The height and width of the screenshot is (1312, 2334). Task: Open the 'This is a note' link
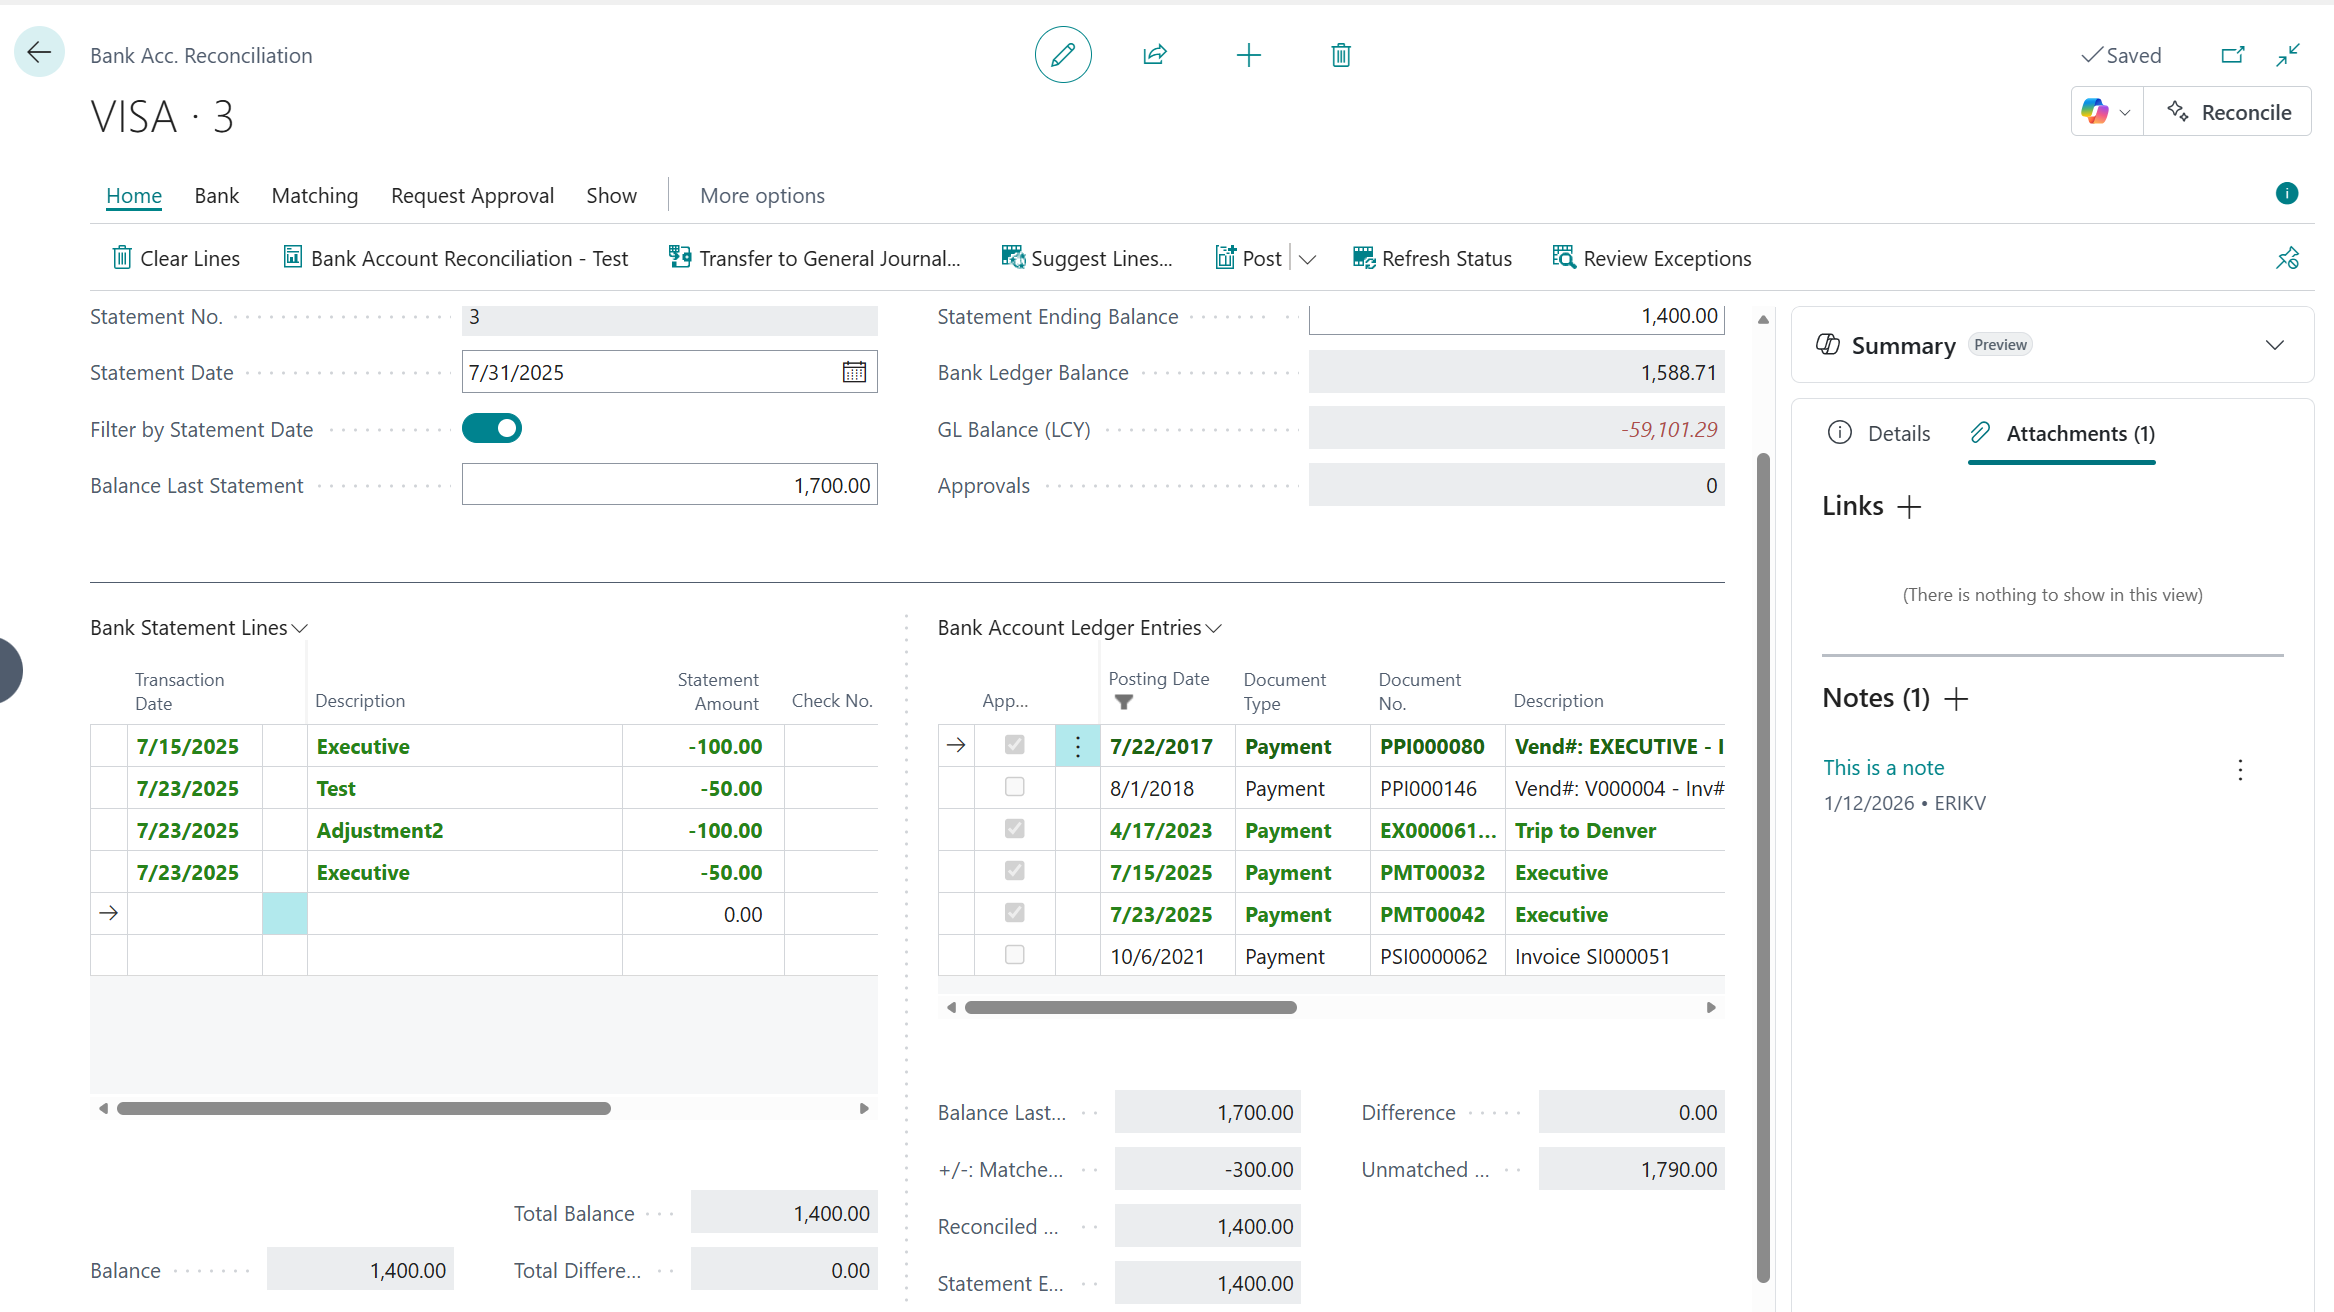tap(1883, 768)
